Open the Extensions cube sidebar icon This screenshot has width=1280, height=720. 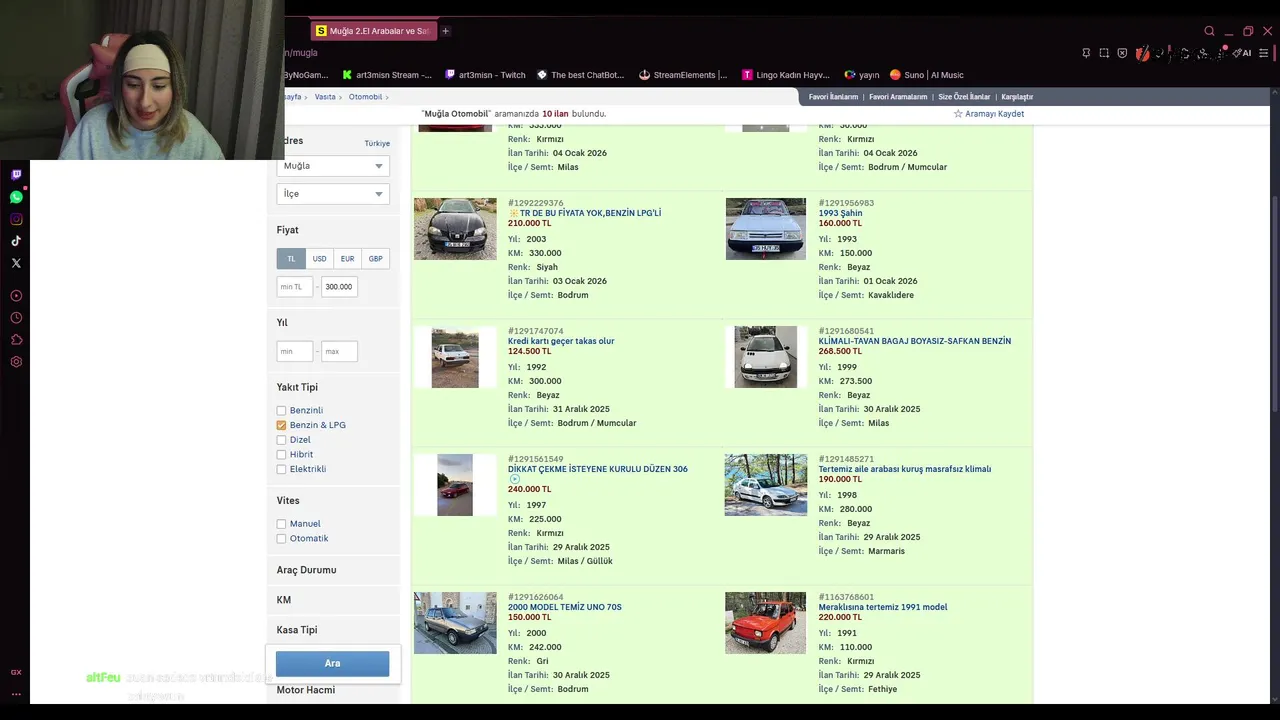16,340
